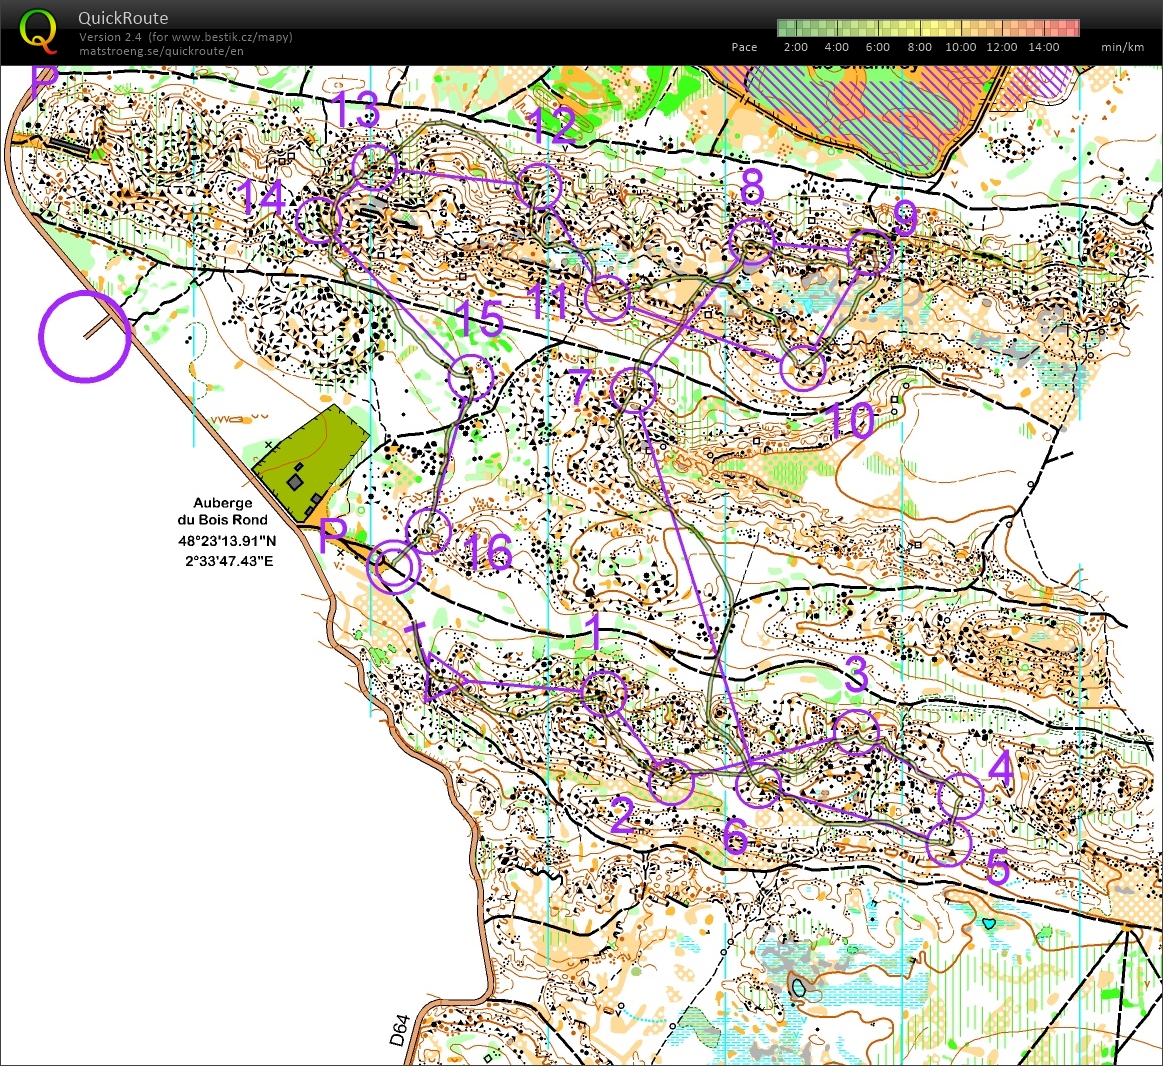1163x1066 pixels.
Task: Choose control circle number 16
Action: (x=430, y=530)
